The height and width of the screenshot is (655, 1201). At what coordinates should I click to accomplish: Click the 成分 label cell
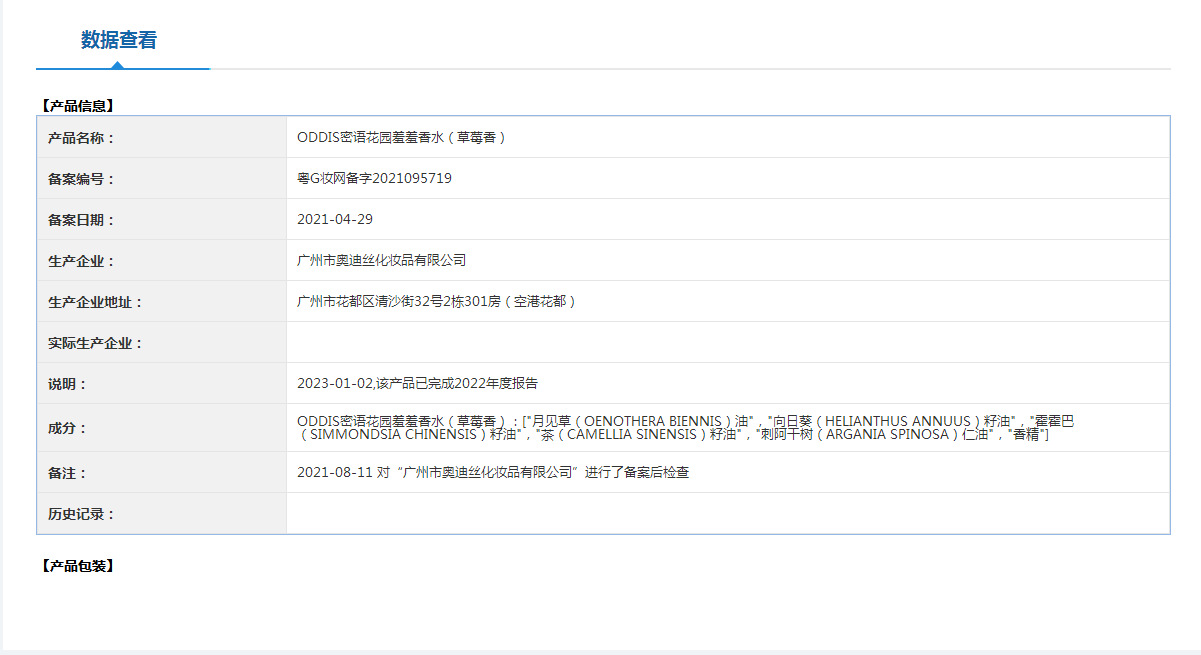coord(162,428)
